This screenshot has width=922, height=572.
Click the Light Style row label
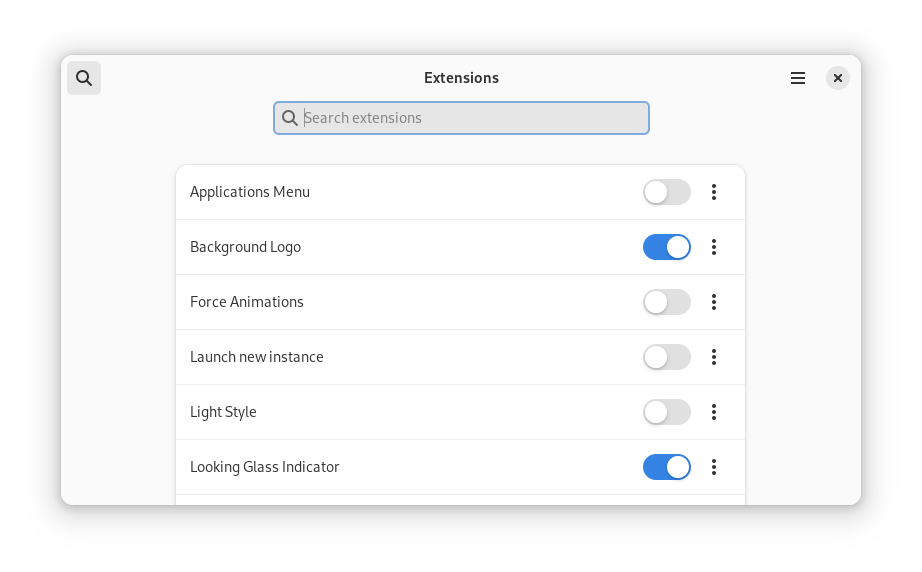[x=223, y=412]
